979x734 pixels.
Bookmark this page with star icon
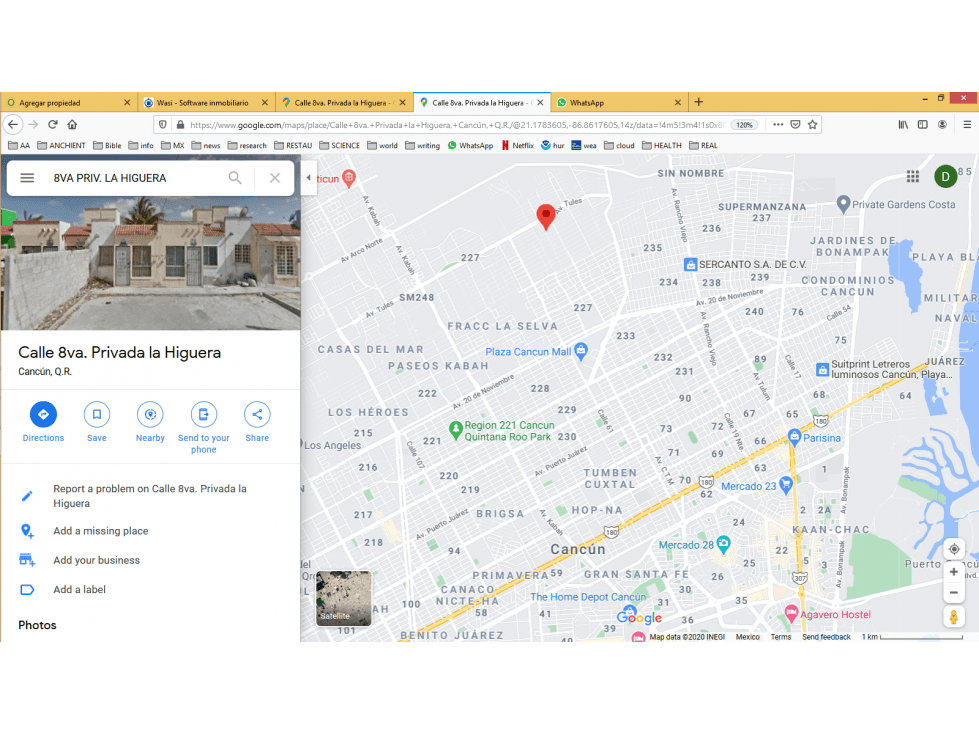click(812, 124)
